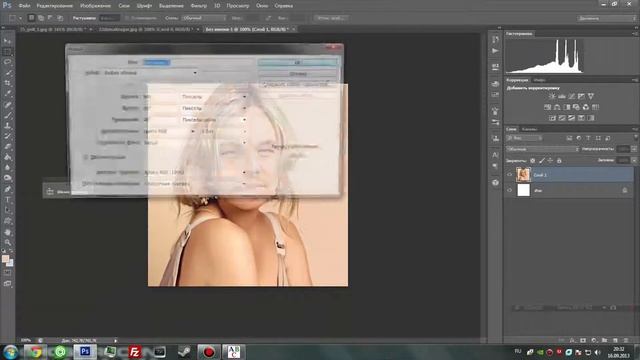Viewport: 640px width, 360px height.
Task: Choose New selection mode
Action: pyautogui.click(x=31, y=18)
